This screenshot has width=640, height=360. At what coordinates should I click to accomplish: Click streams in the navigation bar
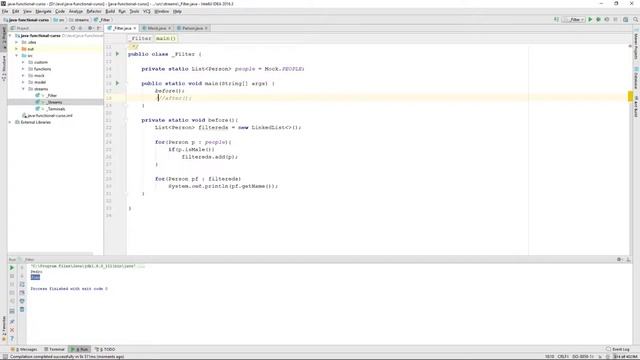pos(79,20)
